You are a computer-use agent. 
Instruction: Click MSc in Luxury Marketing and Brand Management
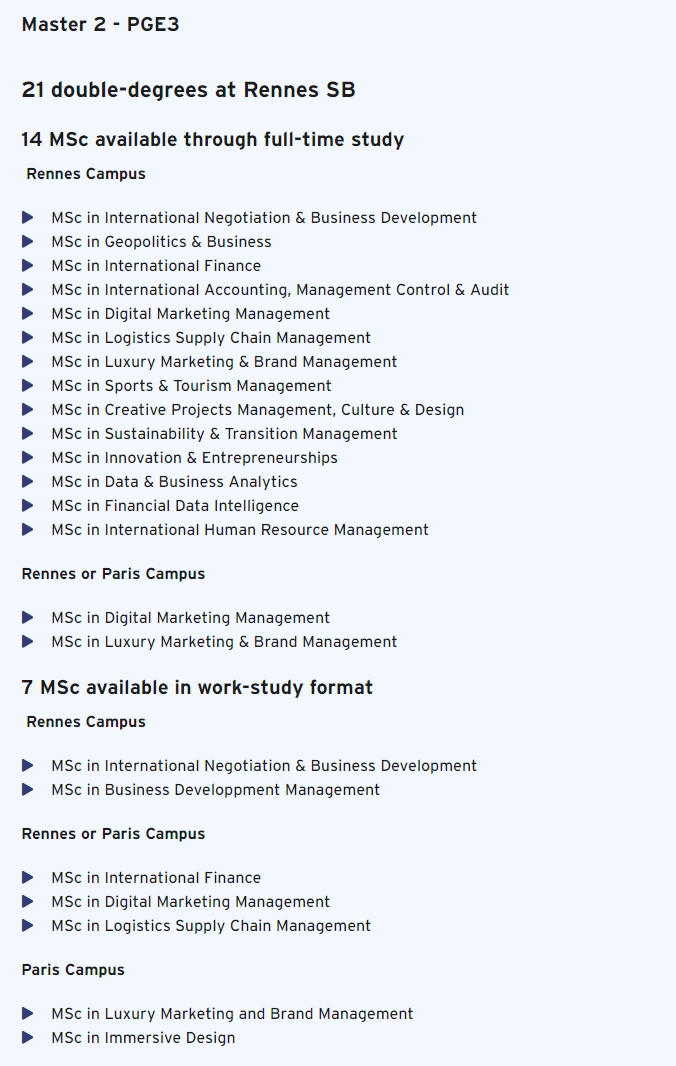point(232,1014)
